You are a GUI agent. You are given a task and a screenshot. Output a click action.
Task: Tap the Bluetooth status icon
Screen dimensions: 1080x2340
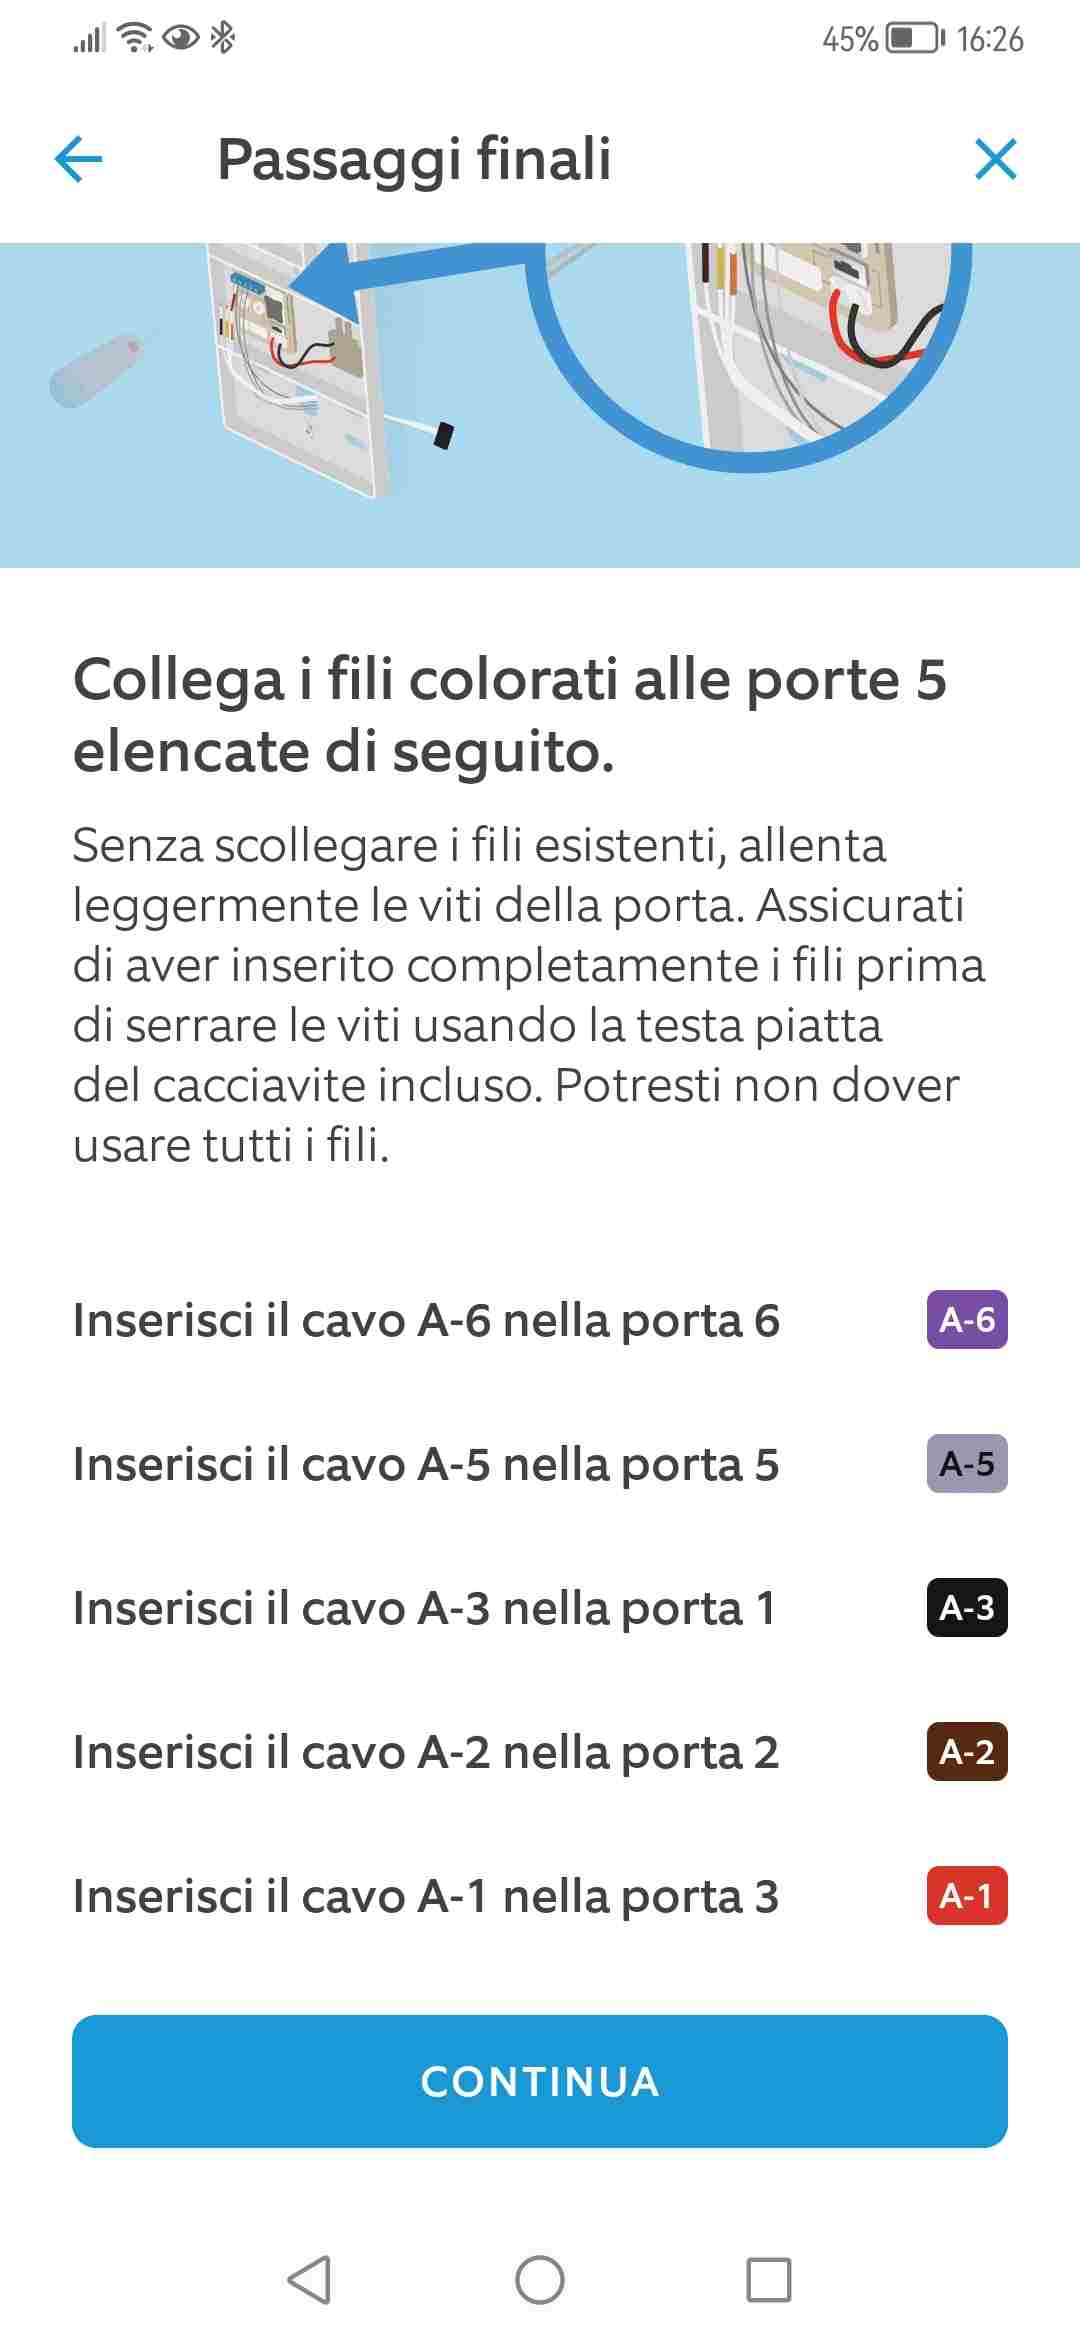[223, 39]
